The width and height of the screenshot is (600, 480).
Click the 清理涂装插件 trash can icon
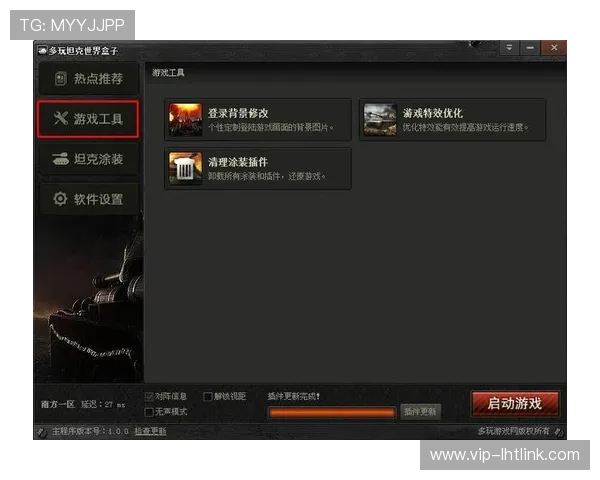click(186, 168)
